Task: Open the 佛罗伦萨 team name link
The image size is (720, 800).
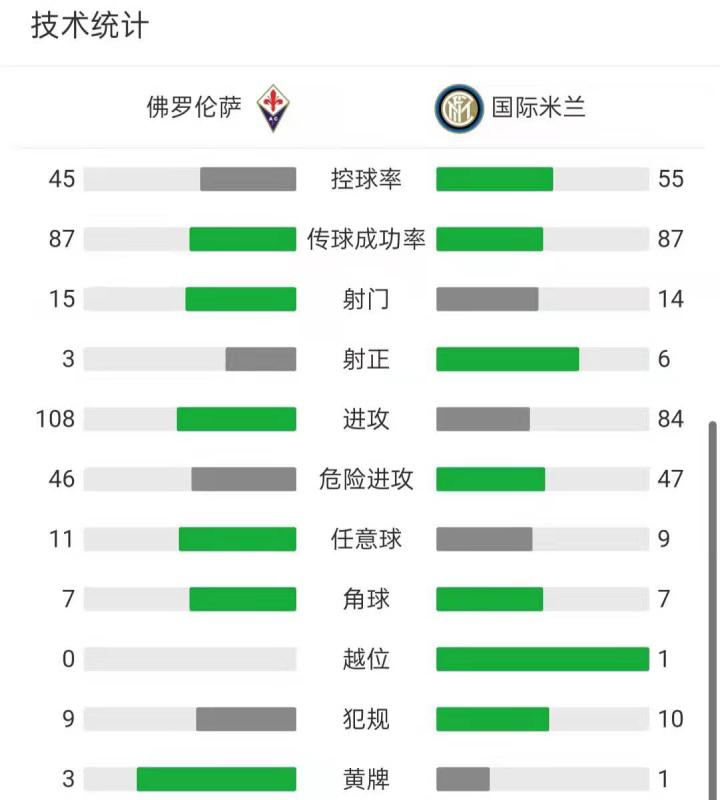Action: pos(194,108)
